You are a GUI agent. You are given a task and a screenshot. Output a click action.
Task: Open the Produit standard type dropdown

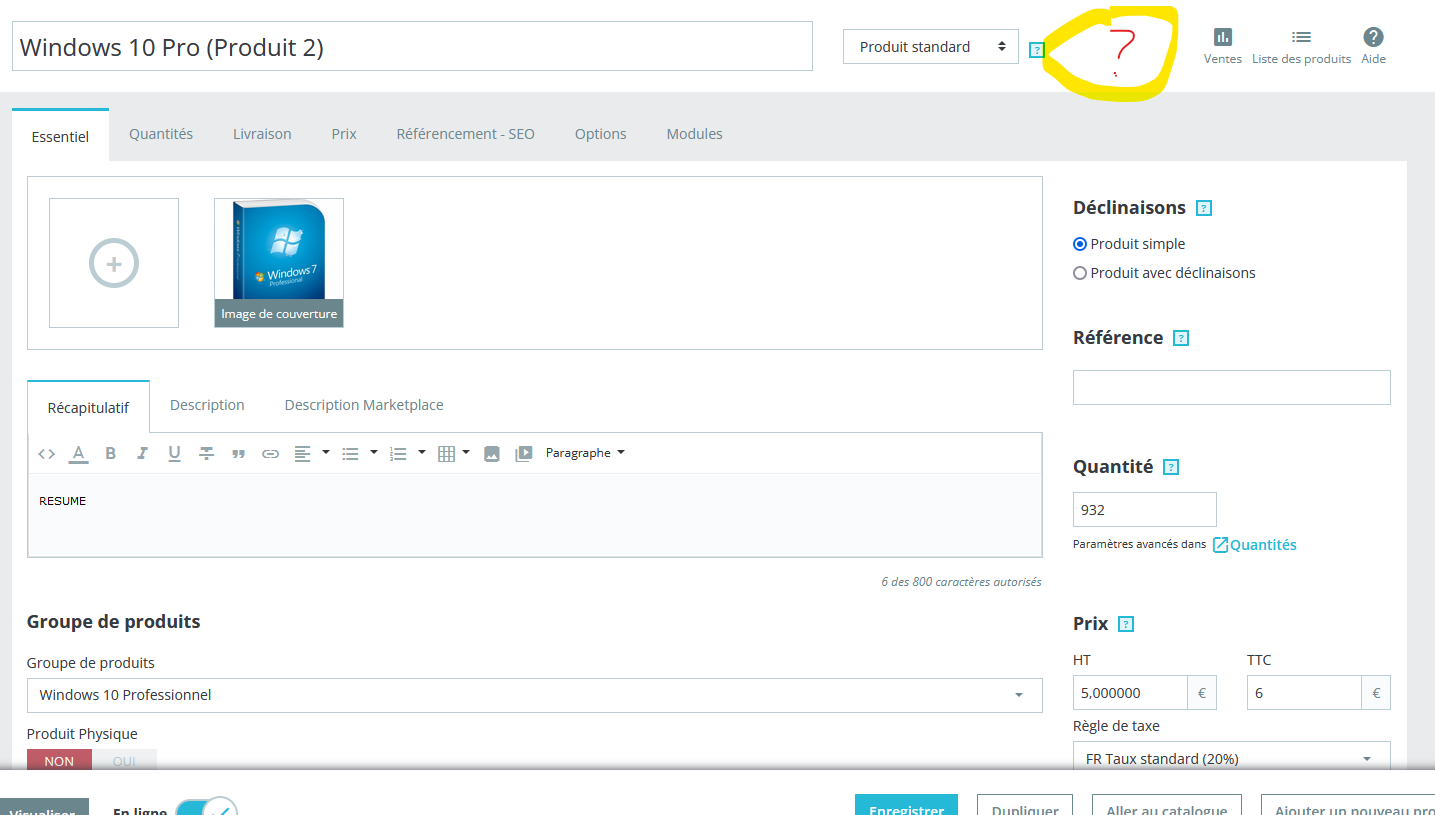click(930, 47)
